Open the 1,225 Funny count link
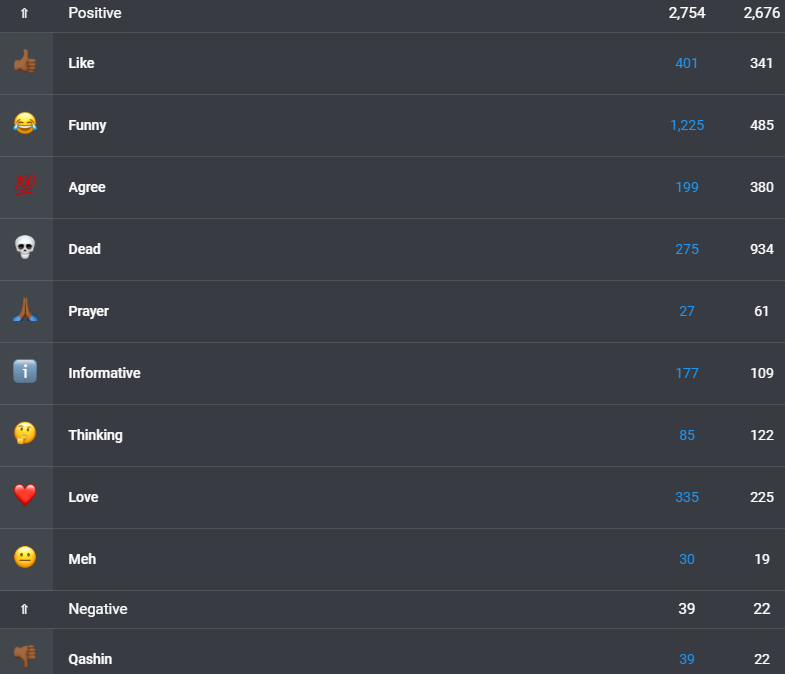 click(x=687, y=125)
